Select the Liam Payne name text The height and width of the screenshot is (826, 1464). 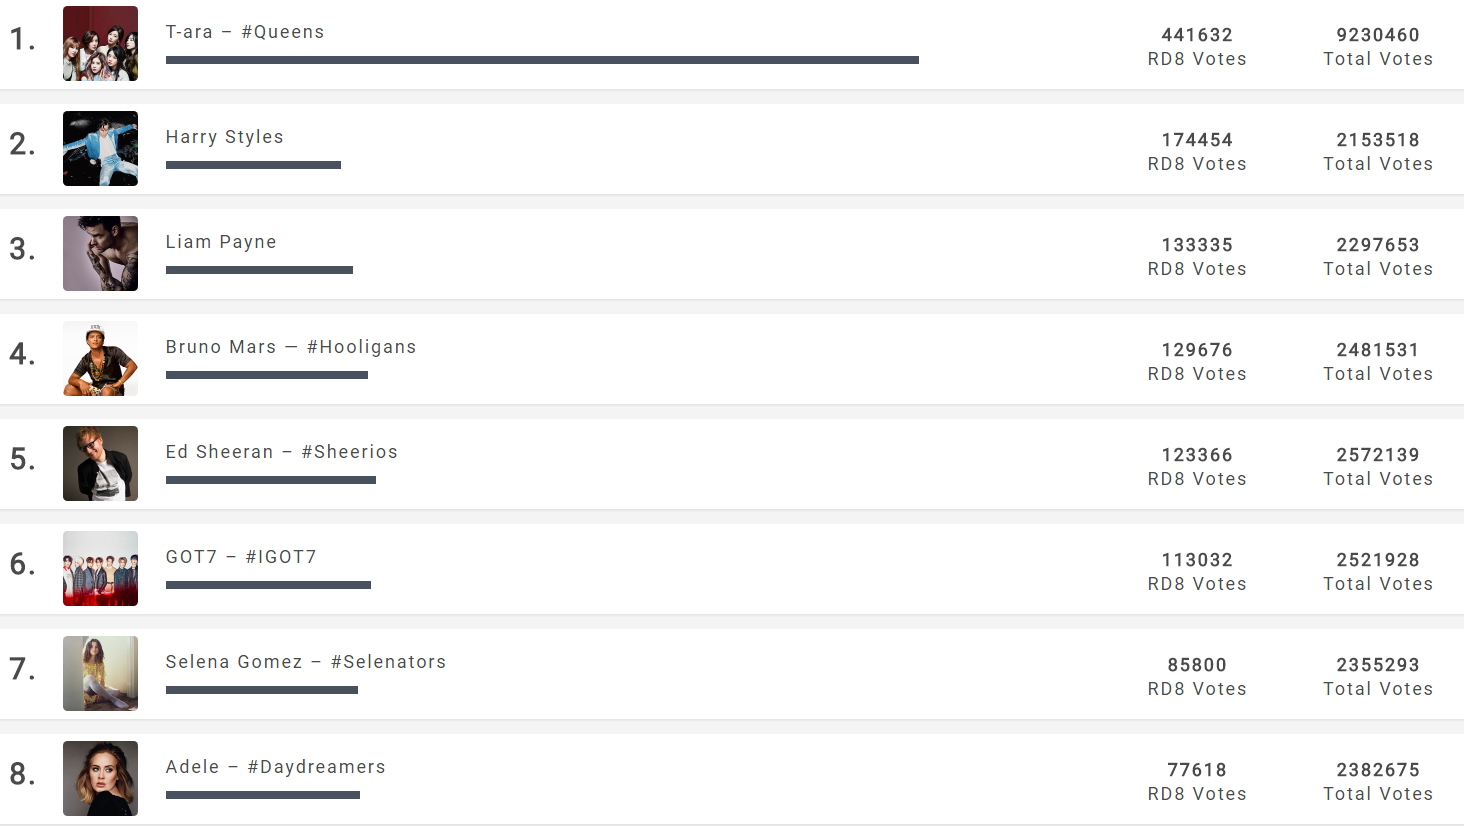(x=221, y=242)
